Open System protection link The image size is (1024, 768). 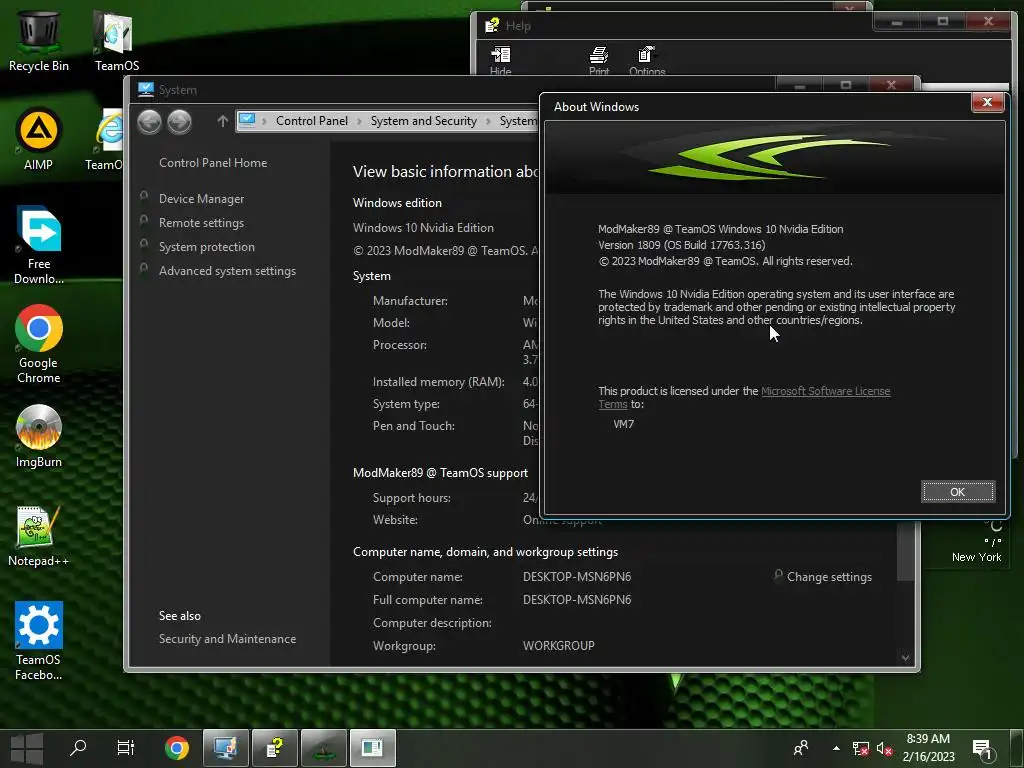click(x=206, y=247)
